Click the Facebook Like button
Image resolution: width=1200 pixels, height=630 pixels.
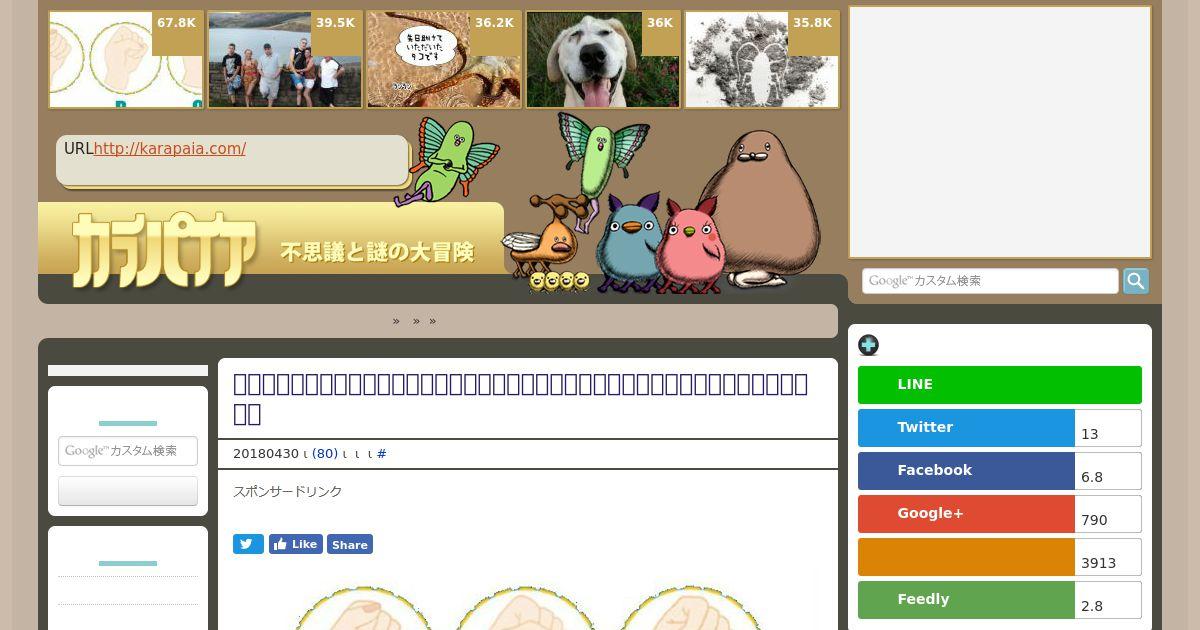tap(295, 544)
